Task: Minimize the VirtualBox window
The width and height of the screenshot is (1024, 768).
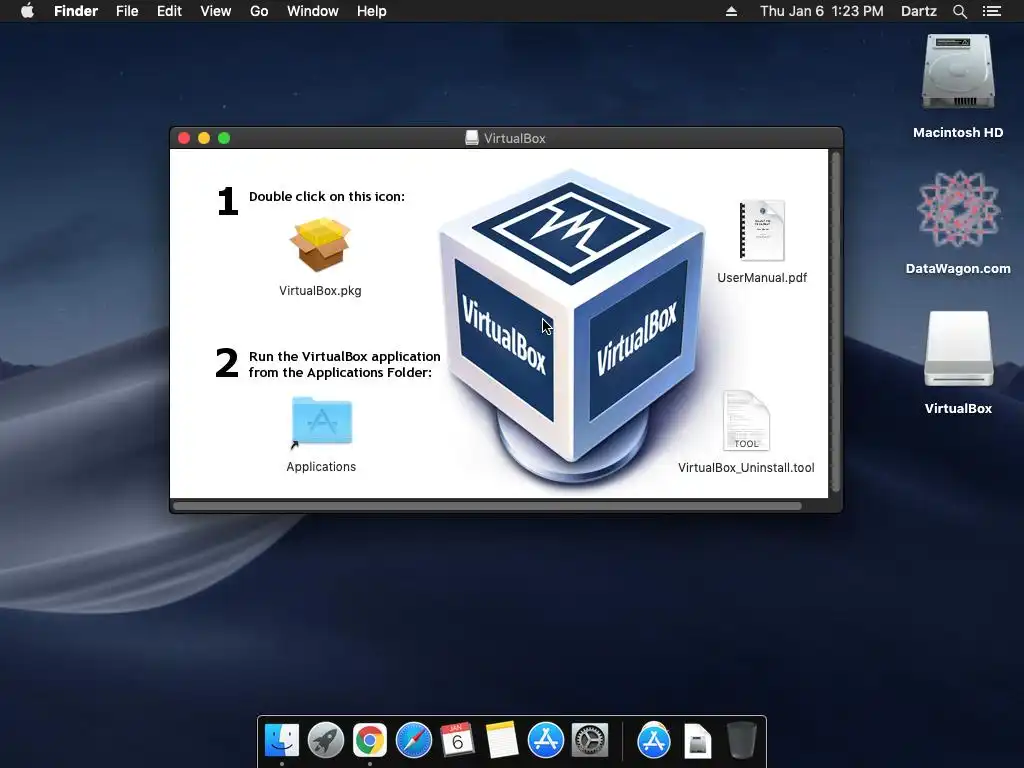Action: [x=204, y=138]
